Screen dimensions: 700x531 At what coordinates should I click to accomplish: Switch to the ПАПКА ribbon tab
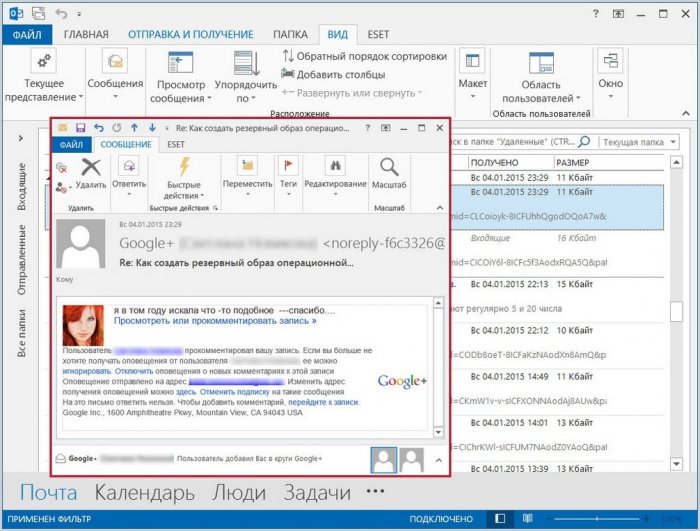(290, 35)
